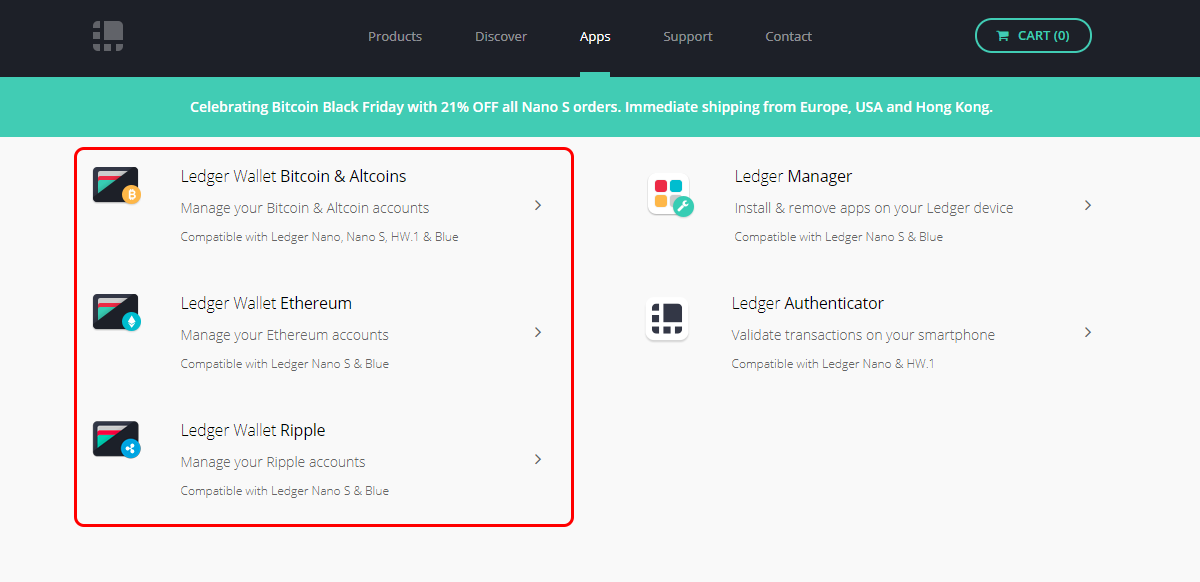This screenshot has height=582, width=1200.
Task: Expand the Ledger Manager chevron arrow
Action: coord(1088,205)
